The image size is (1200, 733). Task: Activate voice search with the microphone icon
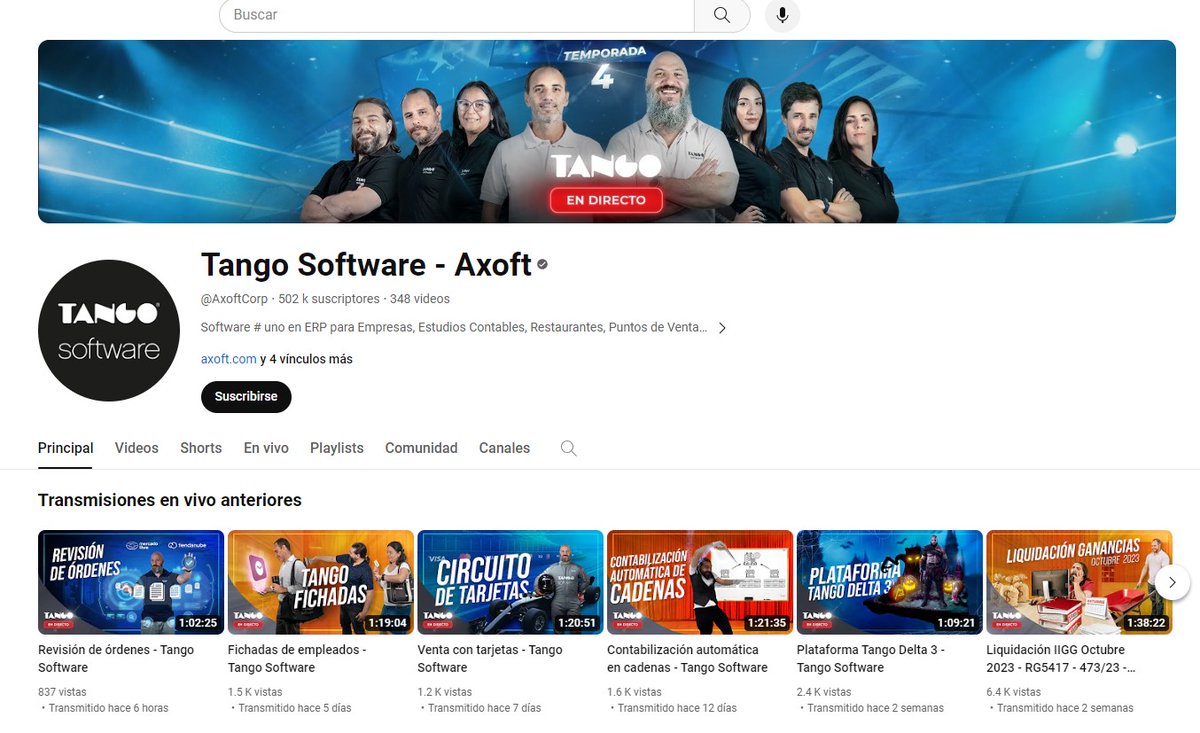pos(782,15)
